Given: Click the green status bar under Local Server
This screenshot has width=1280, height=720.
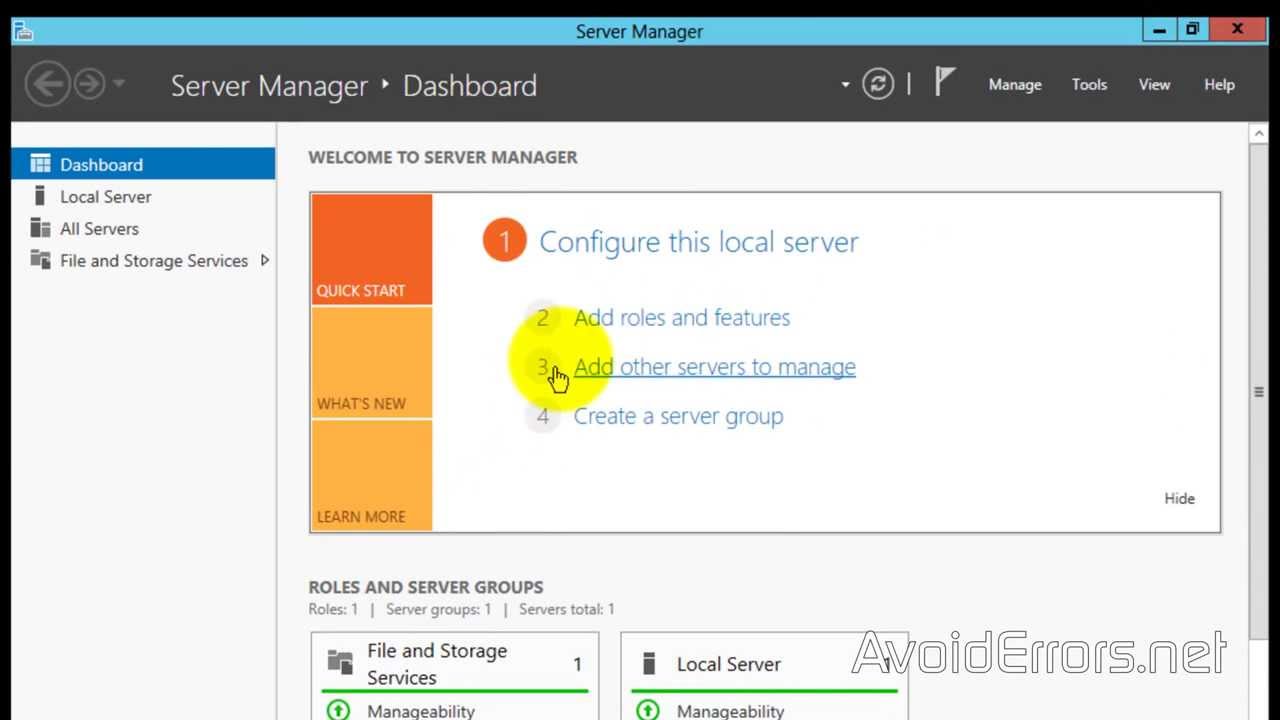Looking at the screenshot, I should [765, 691].
